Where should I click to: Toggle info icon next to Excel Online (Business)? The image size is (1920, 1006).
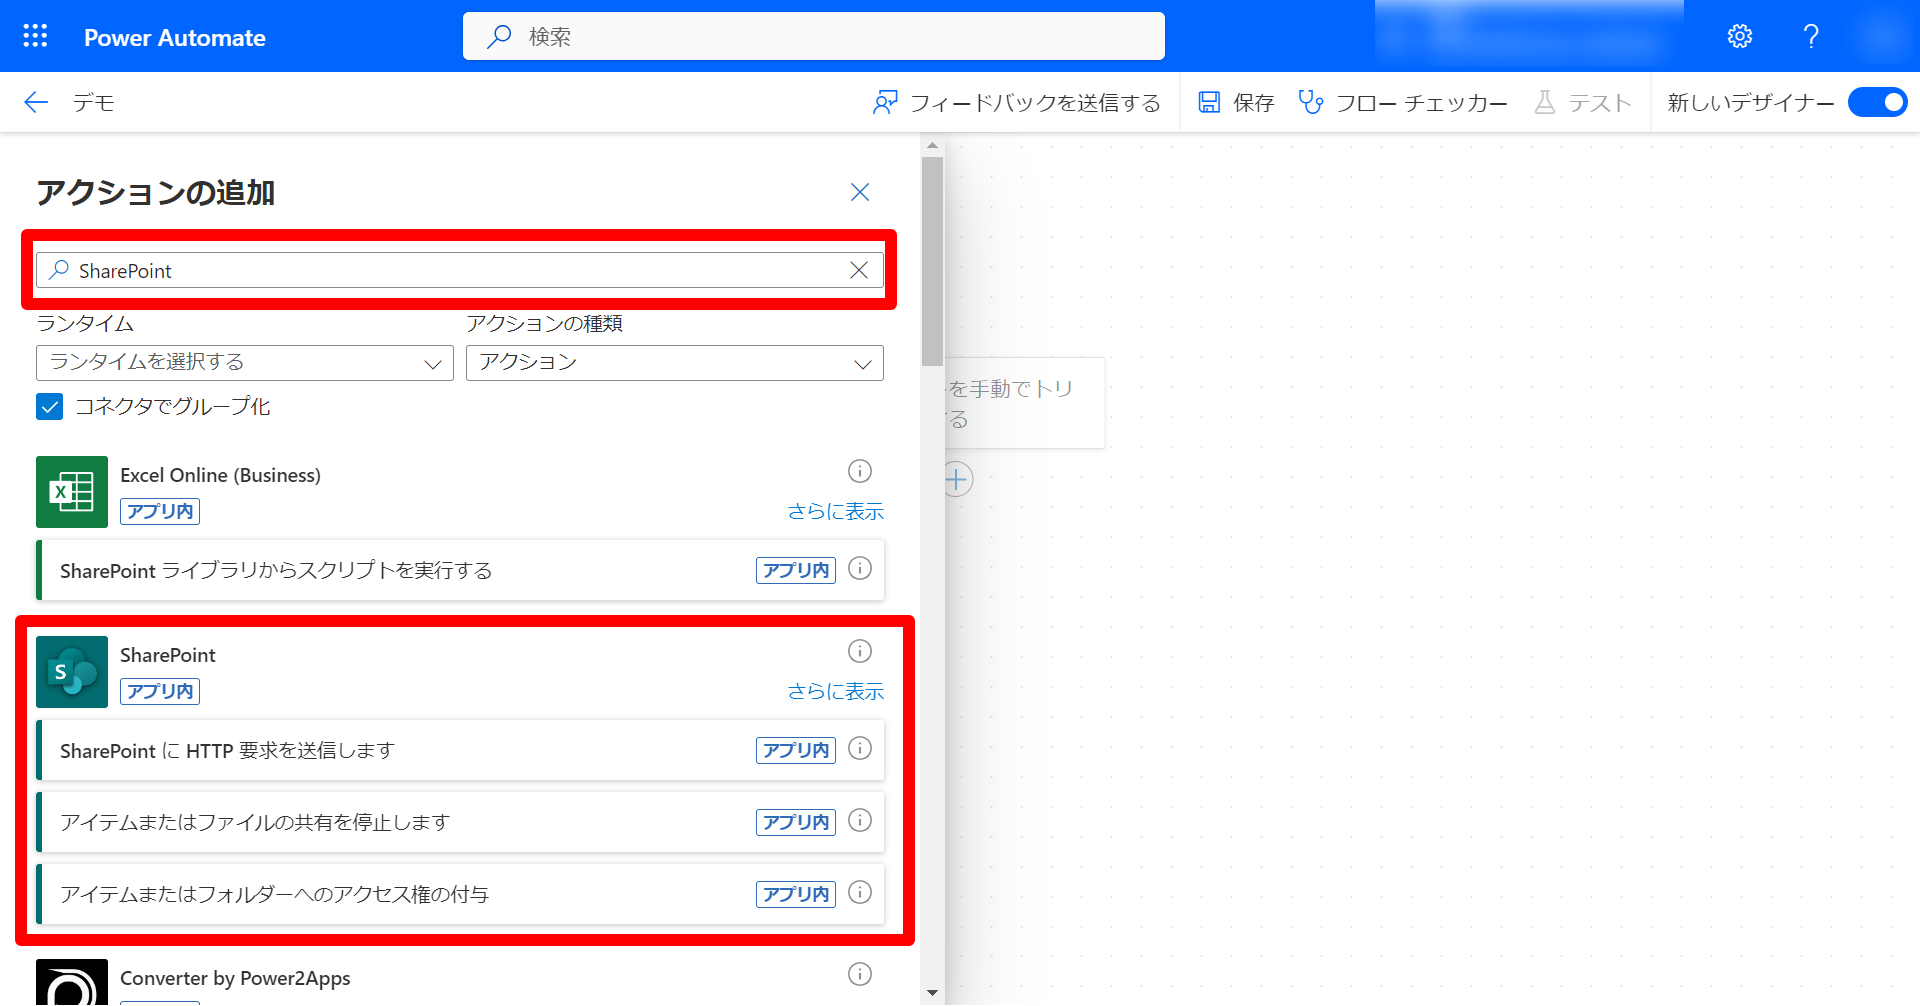pos(859,471)
